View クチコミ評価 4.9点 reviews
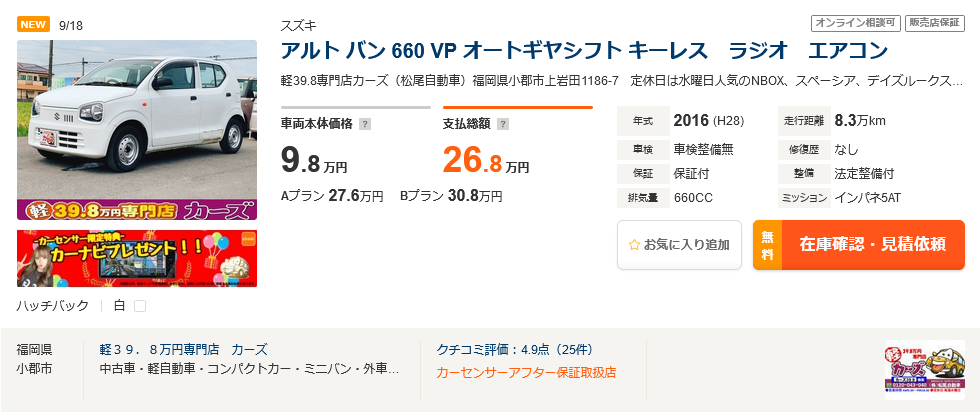The height and width of the screenshot is (412, 980). (x=514, y=350)
